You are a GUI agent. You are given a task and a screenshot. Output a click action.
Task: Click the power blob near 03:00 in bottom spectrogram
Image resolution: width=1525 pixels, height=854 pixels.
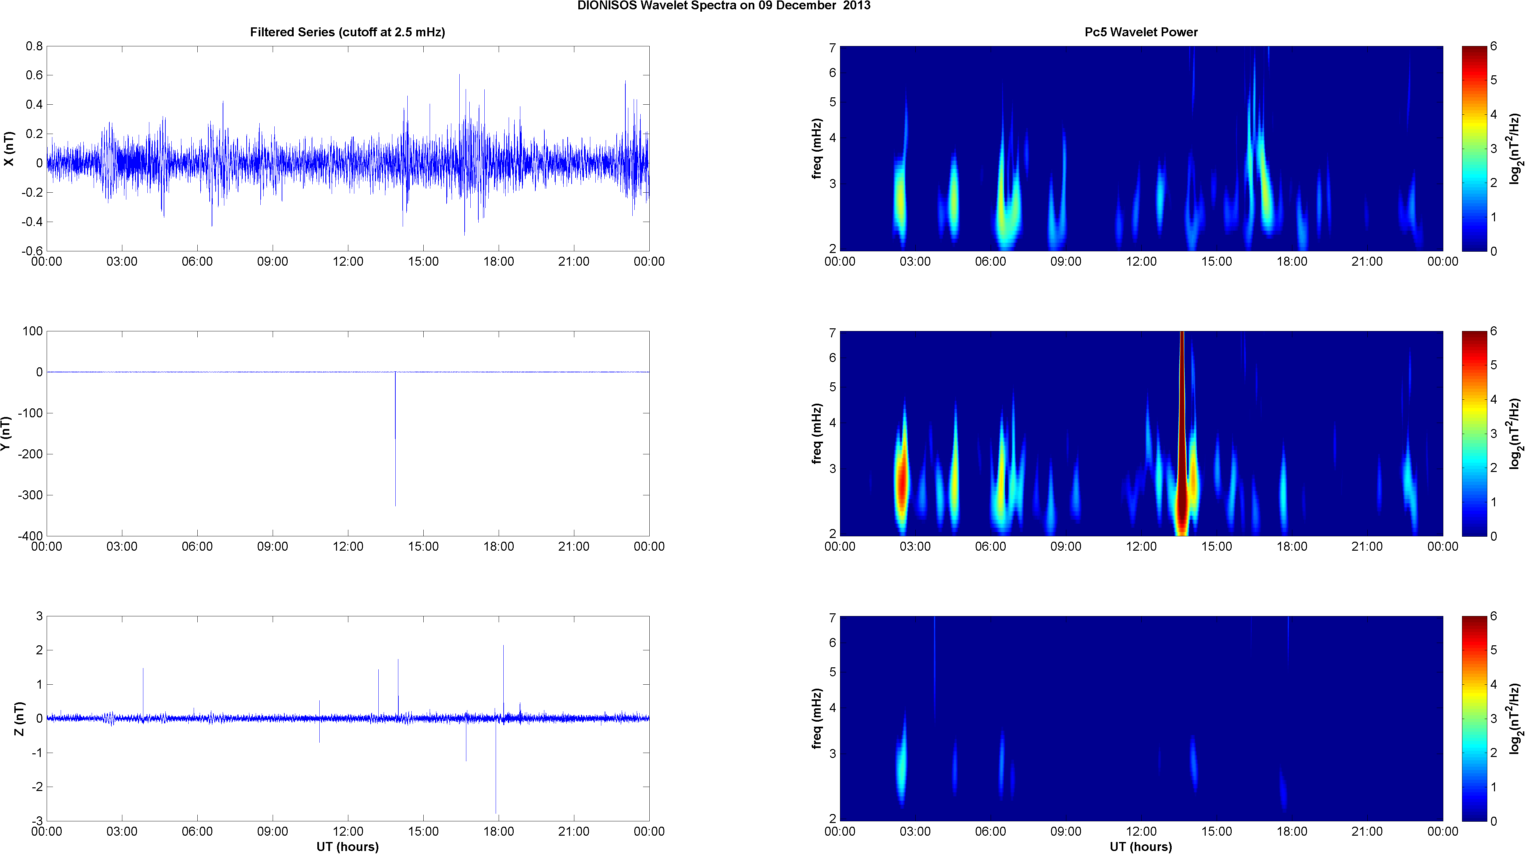[x=902, y=762]
